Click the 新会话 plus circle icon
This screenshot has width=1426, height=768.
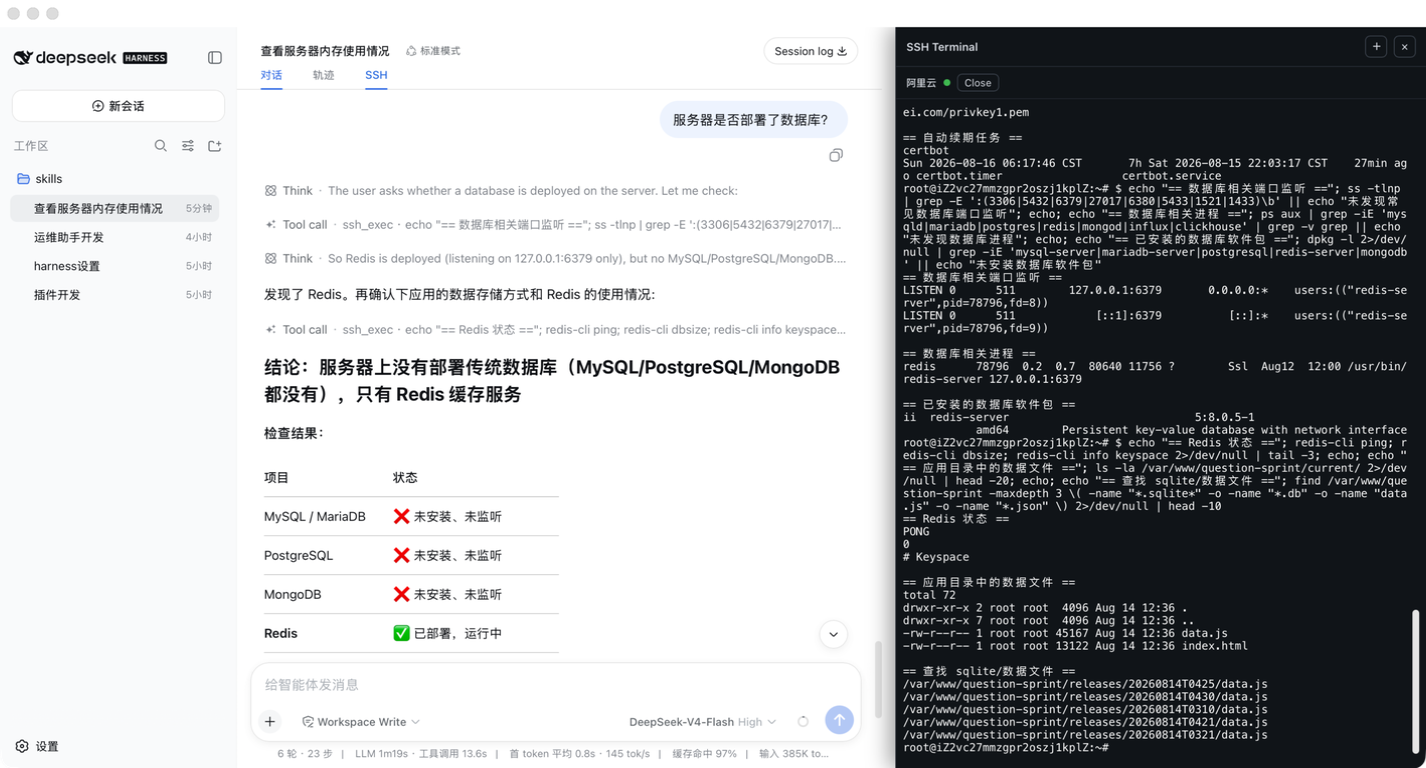[98, 106]
